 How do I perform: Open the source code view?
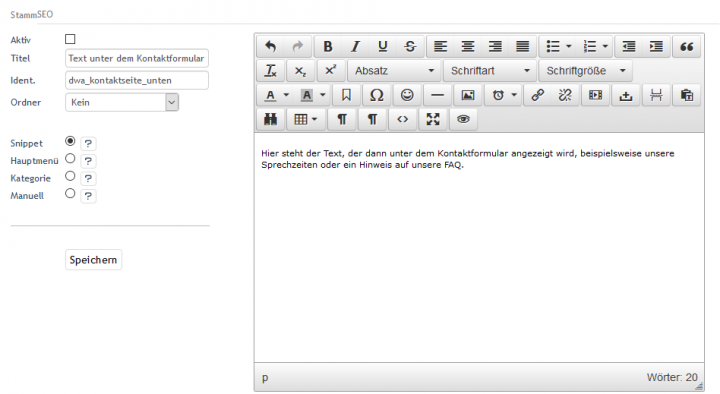click(x=403, y=119)
